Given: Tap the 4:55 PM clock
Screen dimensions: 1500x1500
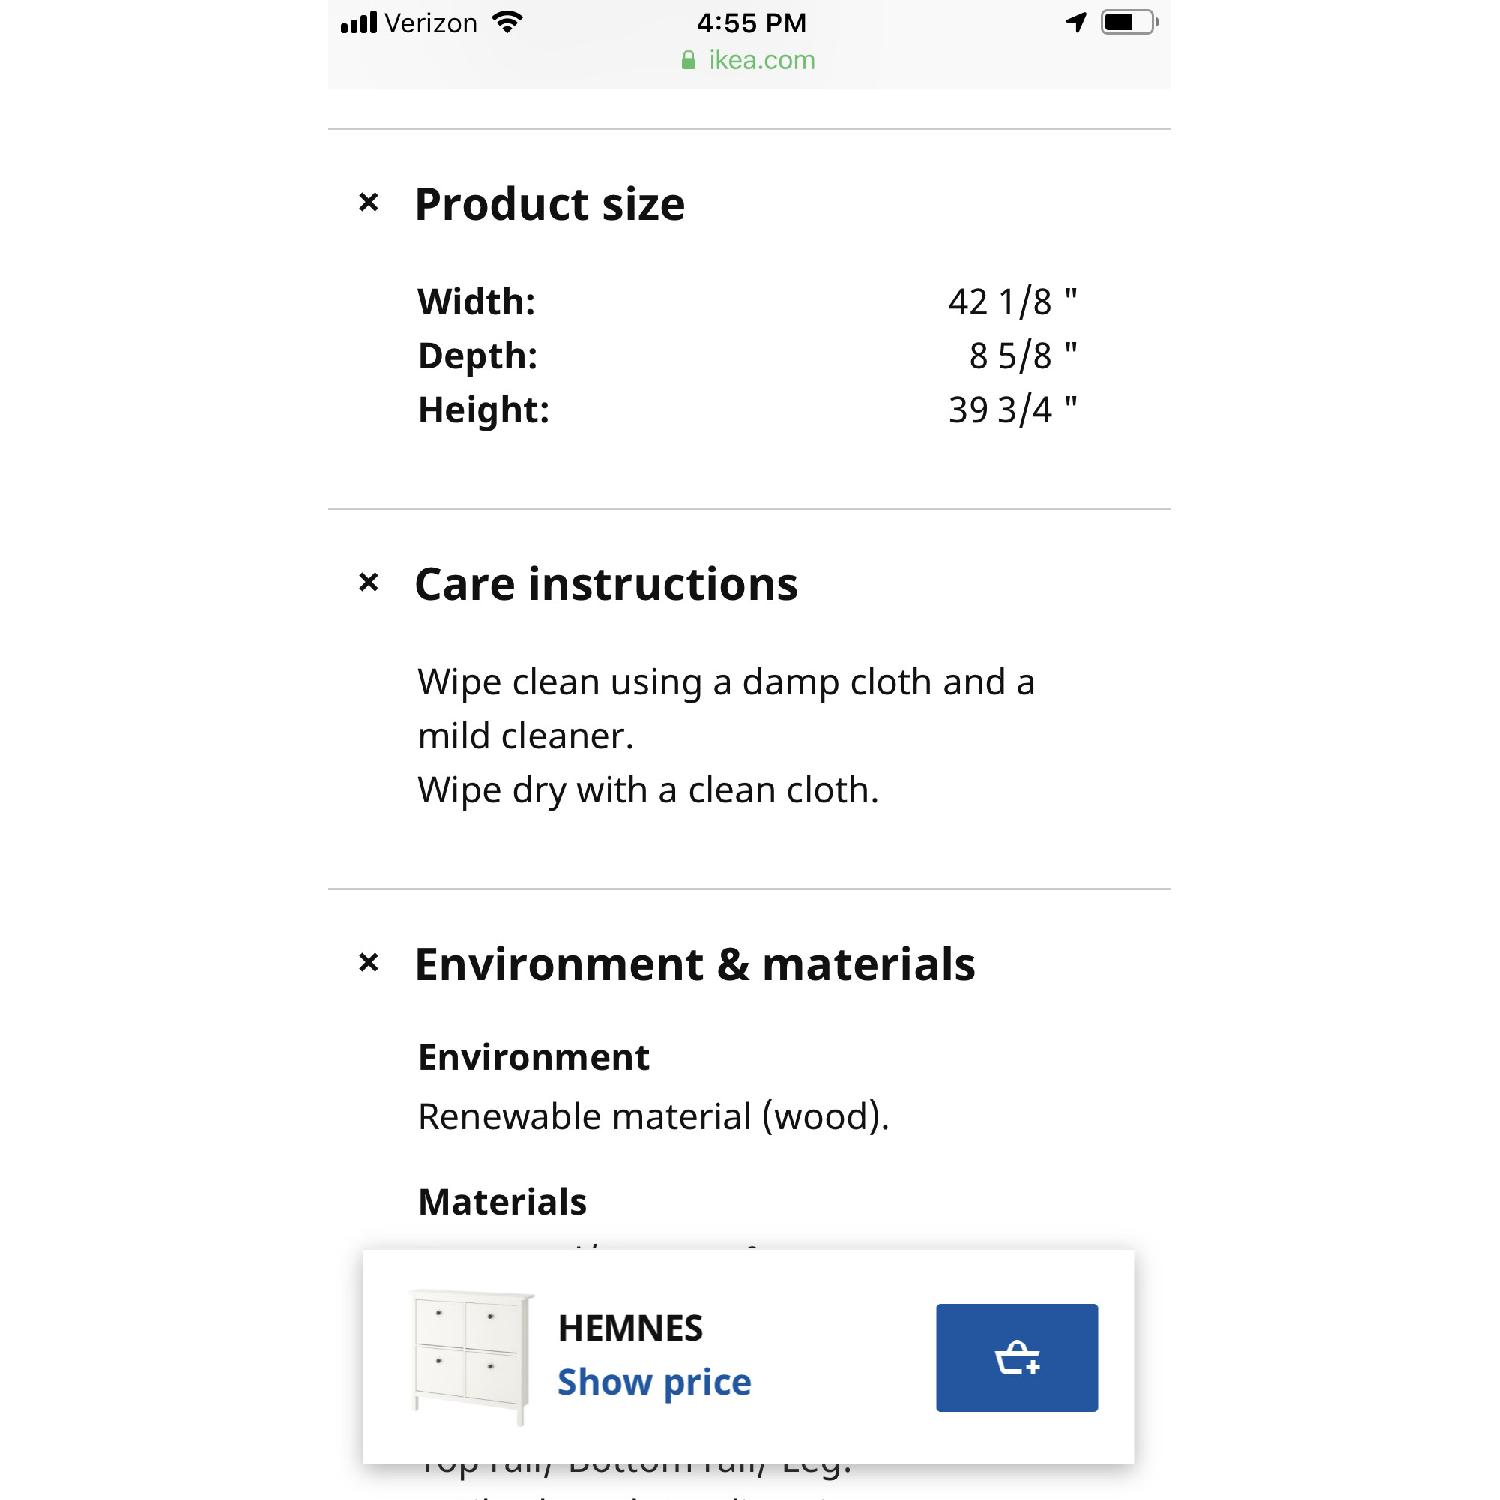Looking at the screenshot, I should point(751,23).
